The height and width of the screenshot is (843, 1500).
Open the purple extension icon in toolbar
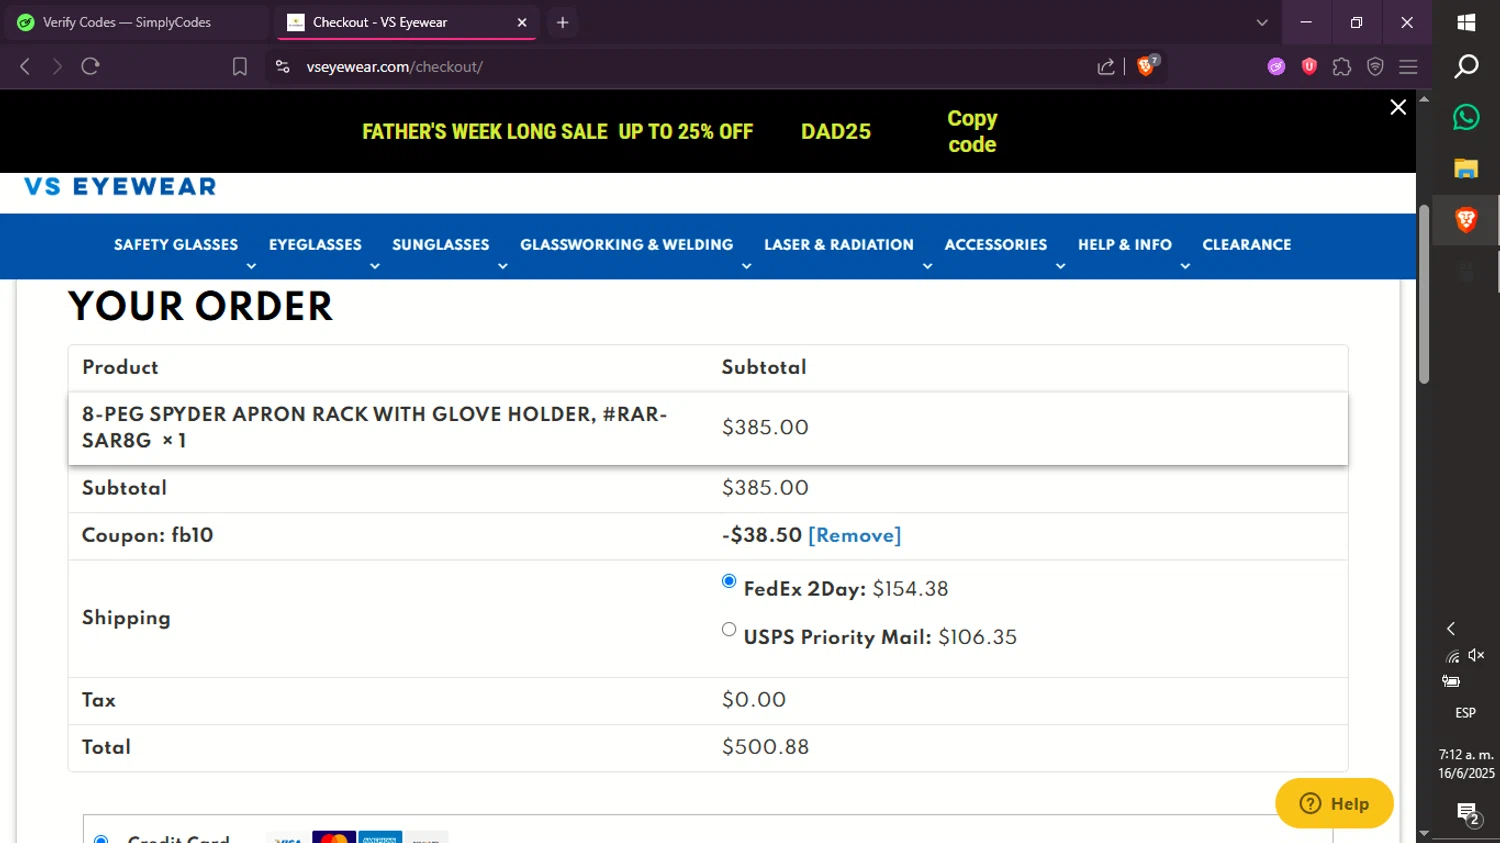tap(1276, 67)
